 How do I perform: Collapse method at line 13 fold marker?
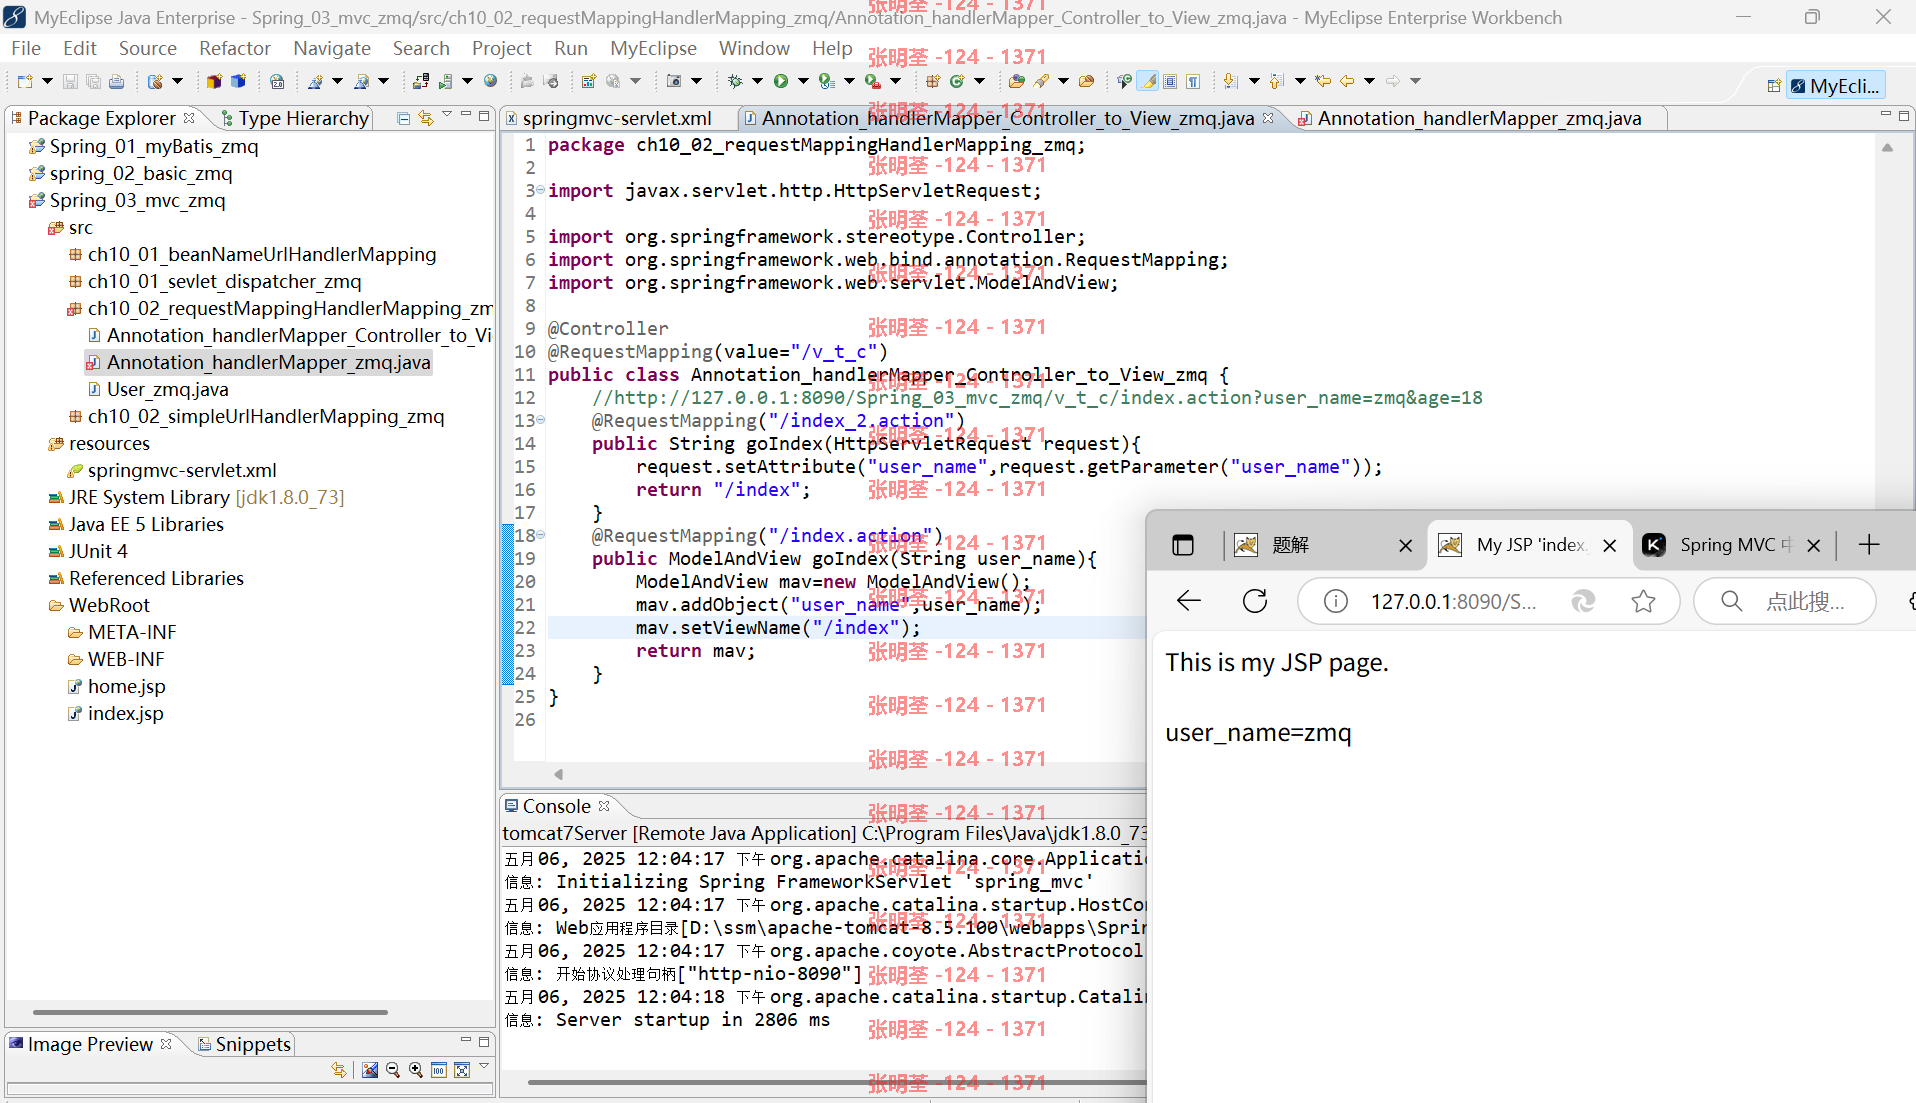pyautogui.click(x=541, y=421)
